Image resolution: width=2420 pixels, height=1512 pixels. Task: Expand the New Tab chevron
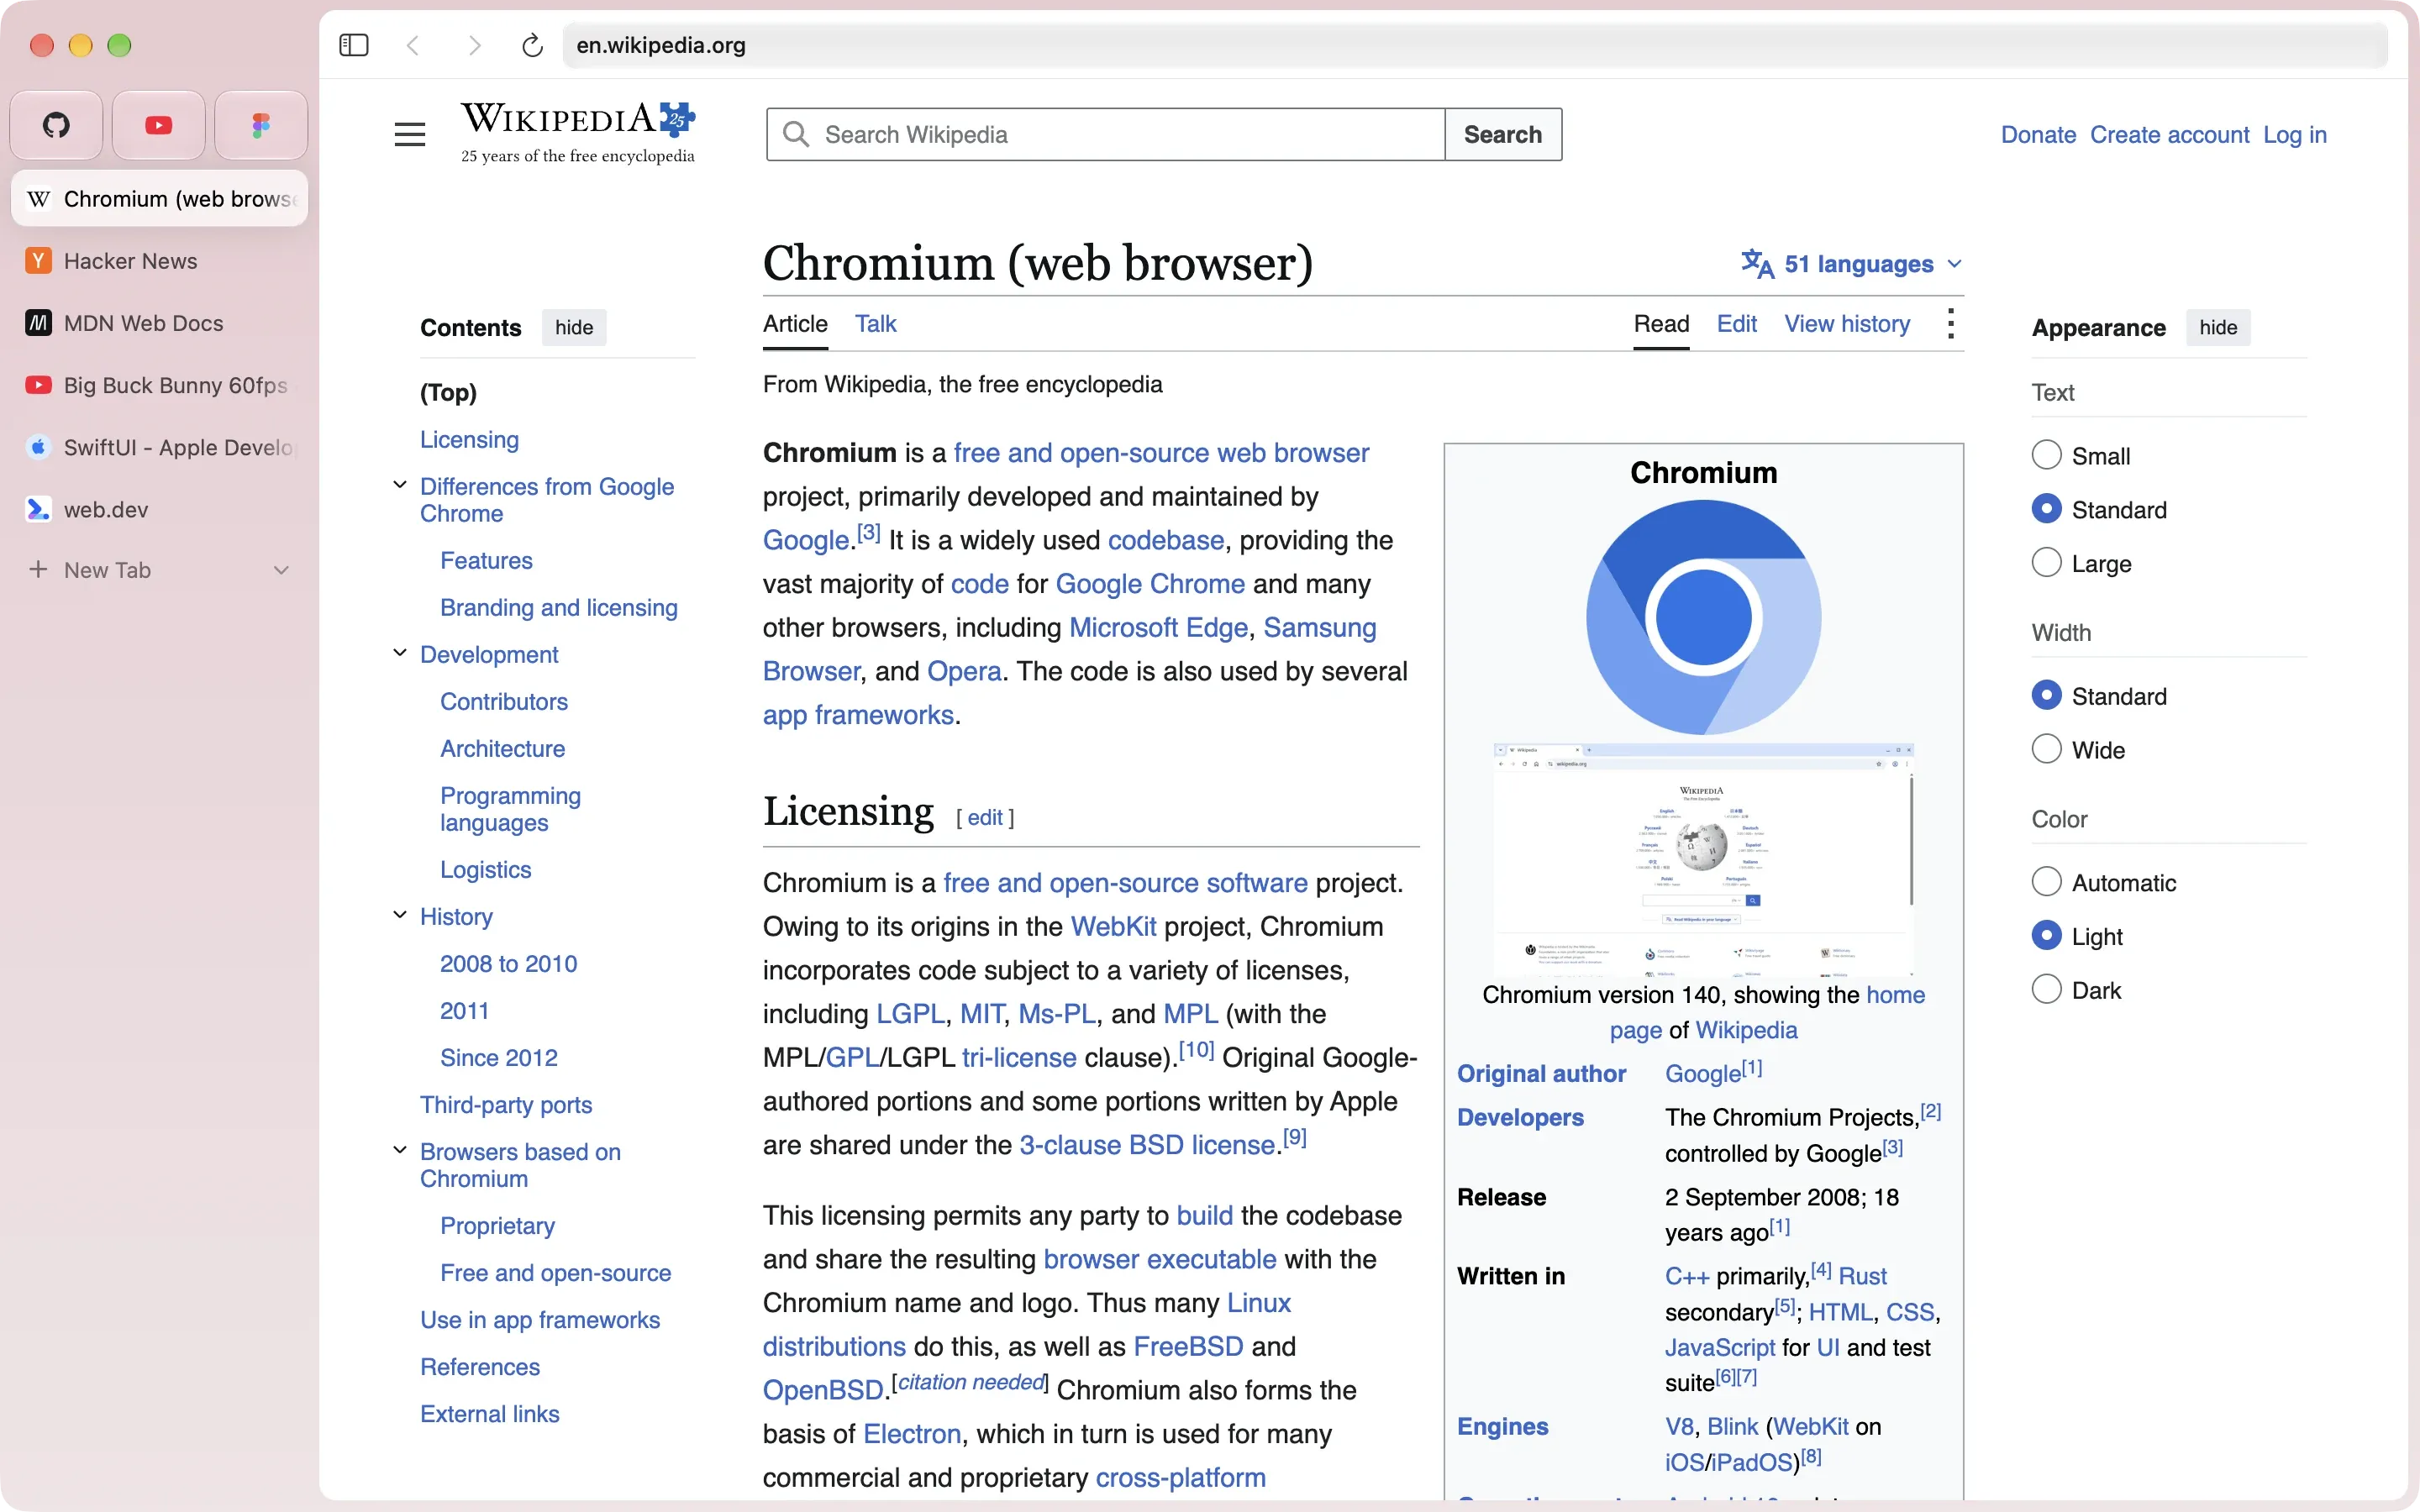281,570
